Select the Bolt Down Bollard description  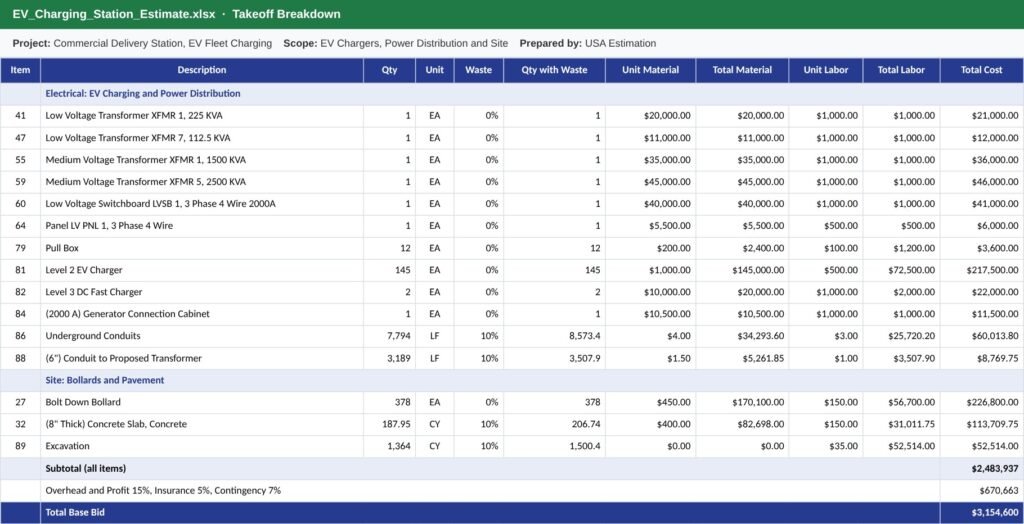[83, 402]
